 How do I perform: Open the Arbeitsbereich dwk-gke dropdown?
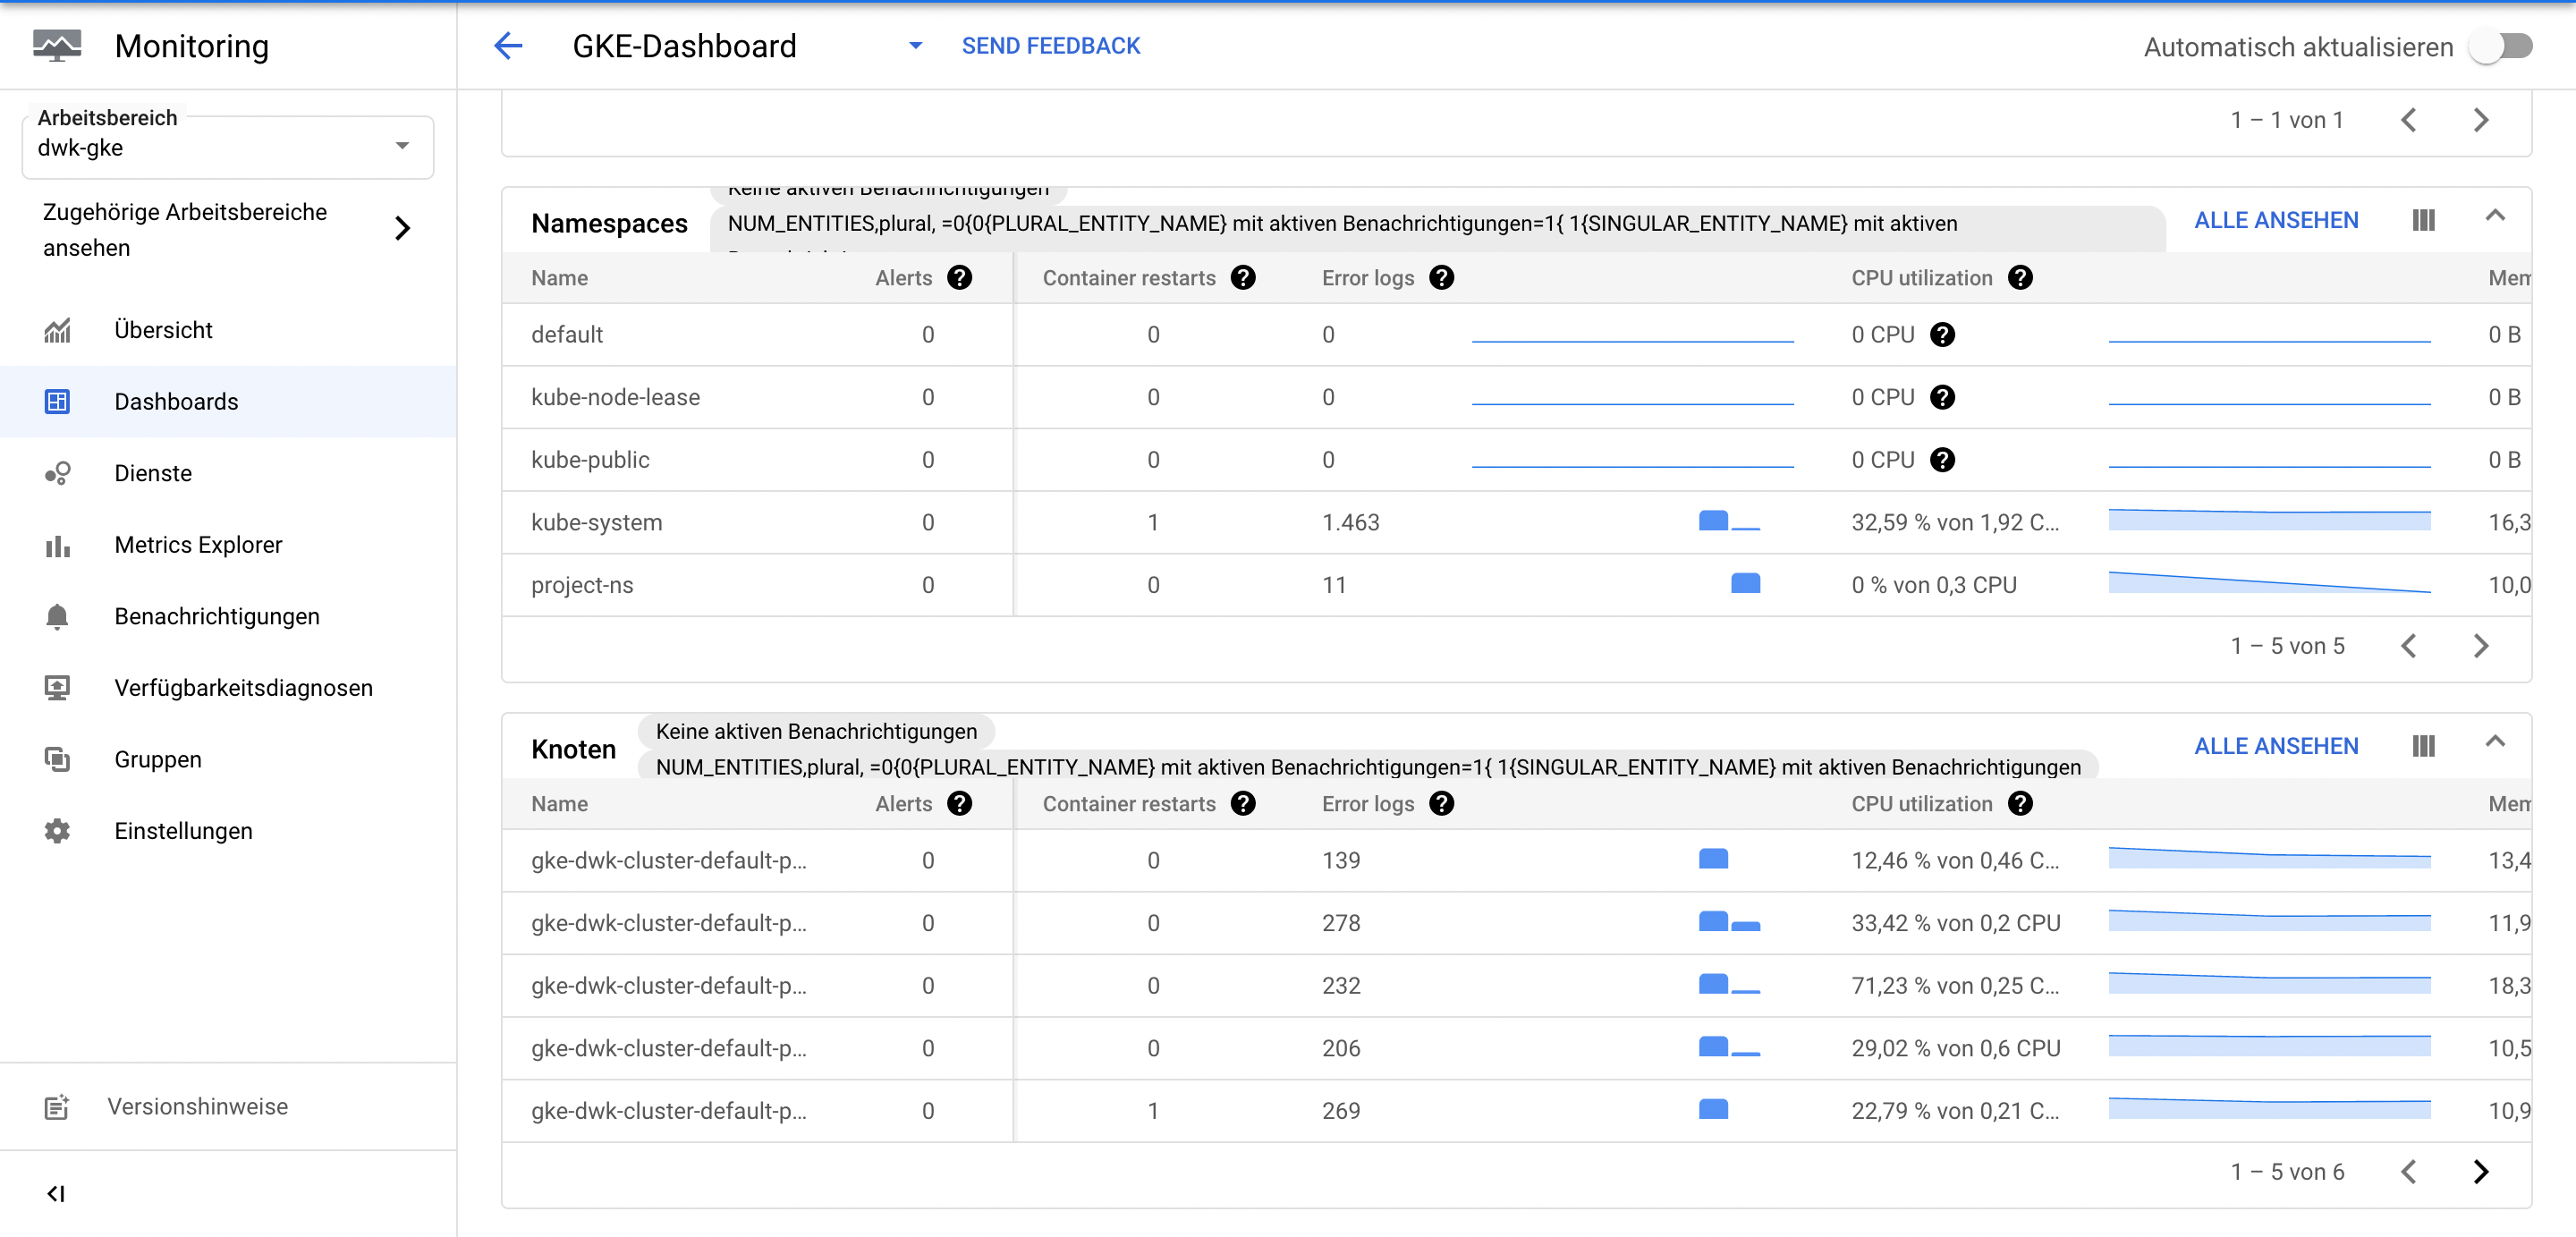pos(402,146)
